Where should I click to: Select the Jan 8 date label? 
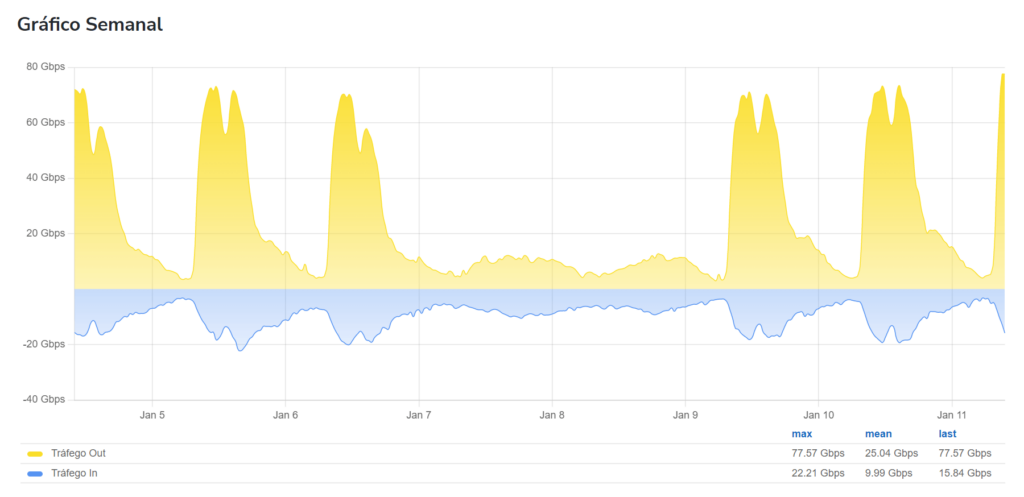pyautogui.click(x=552, y=414)
